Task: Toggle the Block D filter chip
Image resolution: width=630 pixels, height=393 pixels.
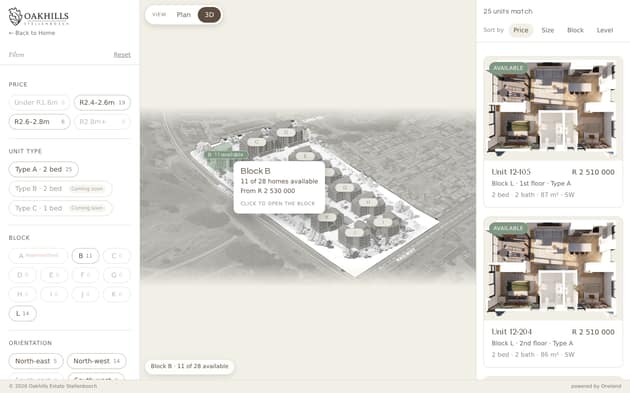Action: pyautogui.click(x=22, y=275)
